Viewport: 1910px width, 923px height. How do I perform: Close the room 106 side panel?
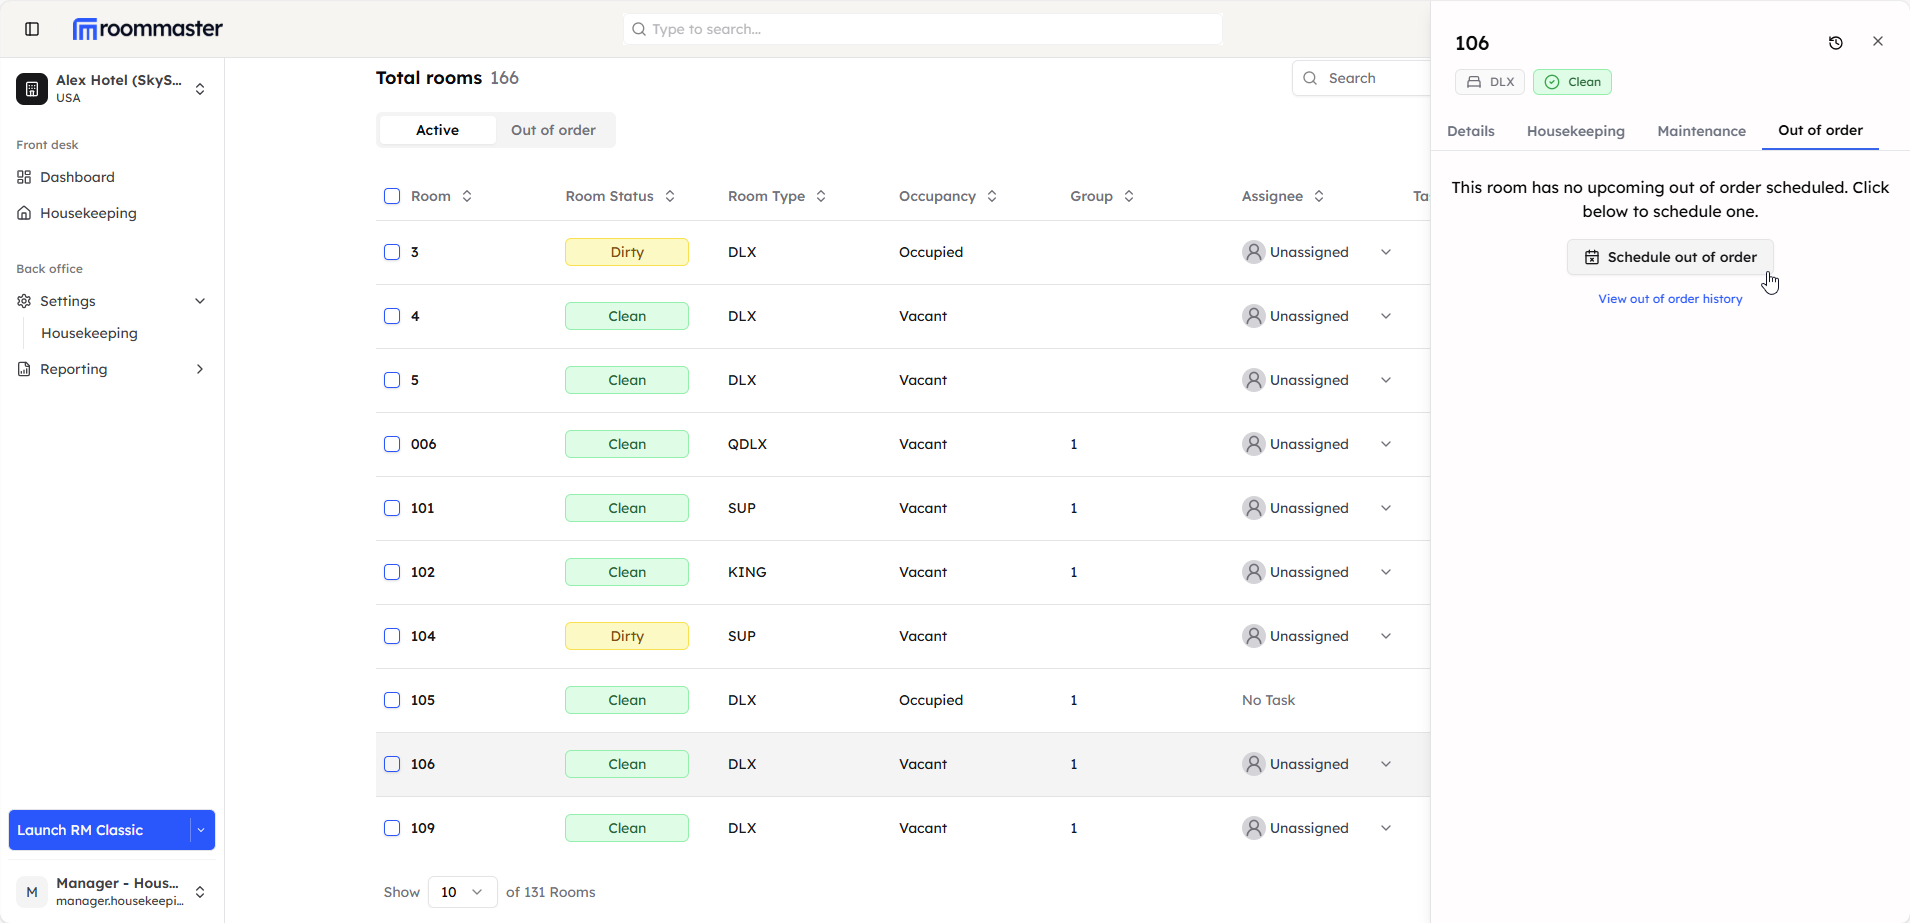(1877, 42)
